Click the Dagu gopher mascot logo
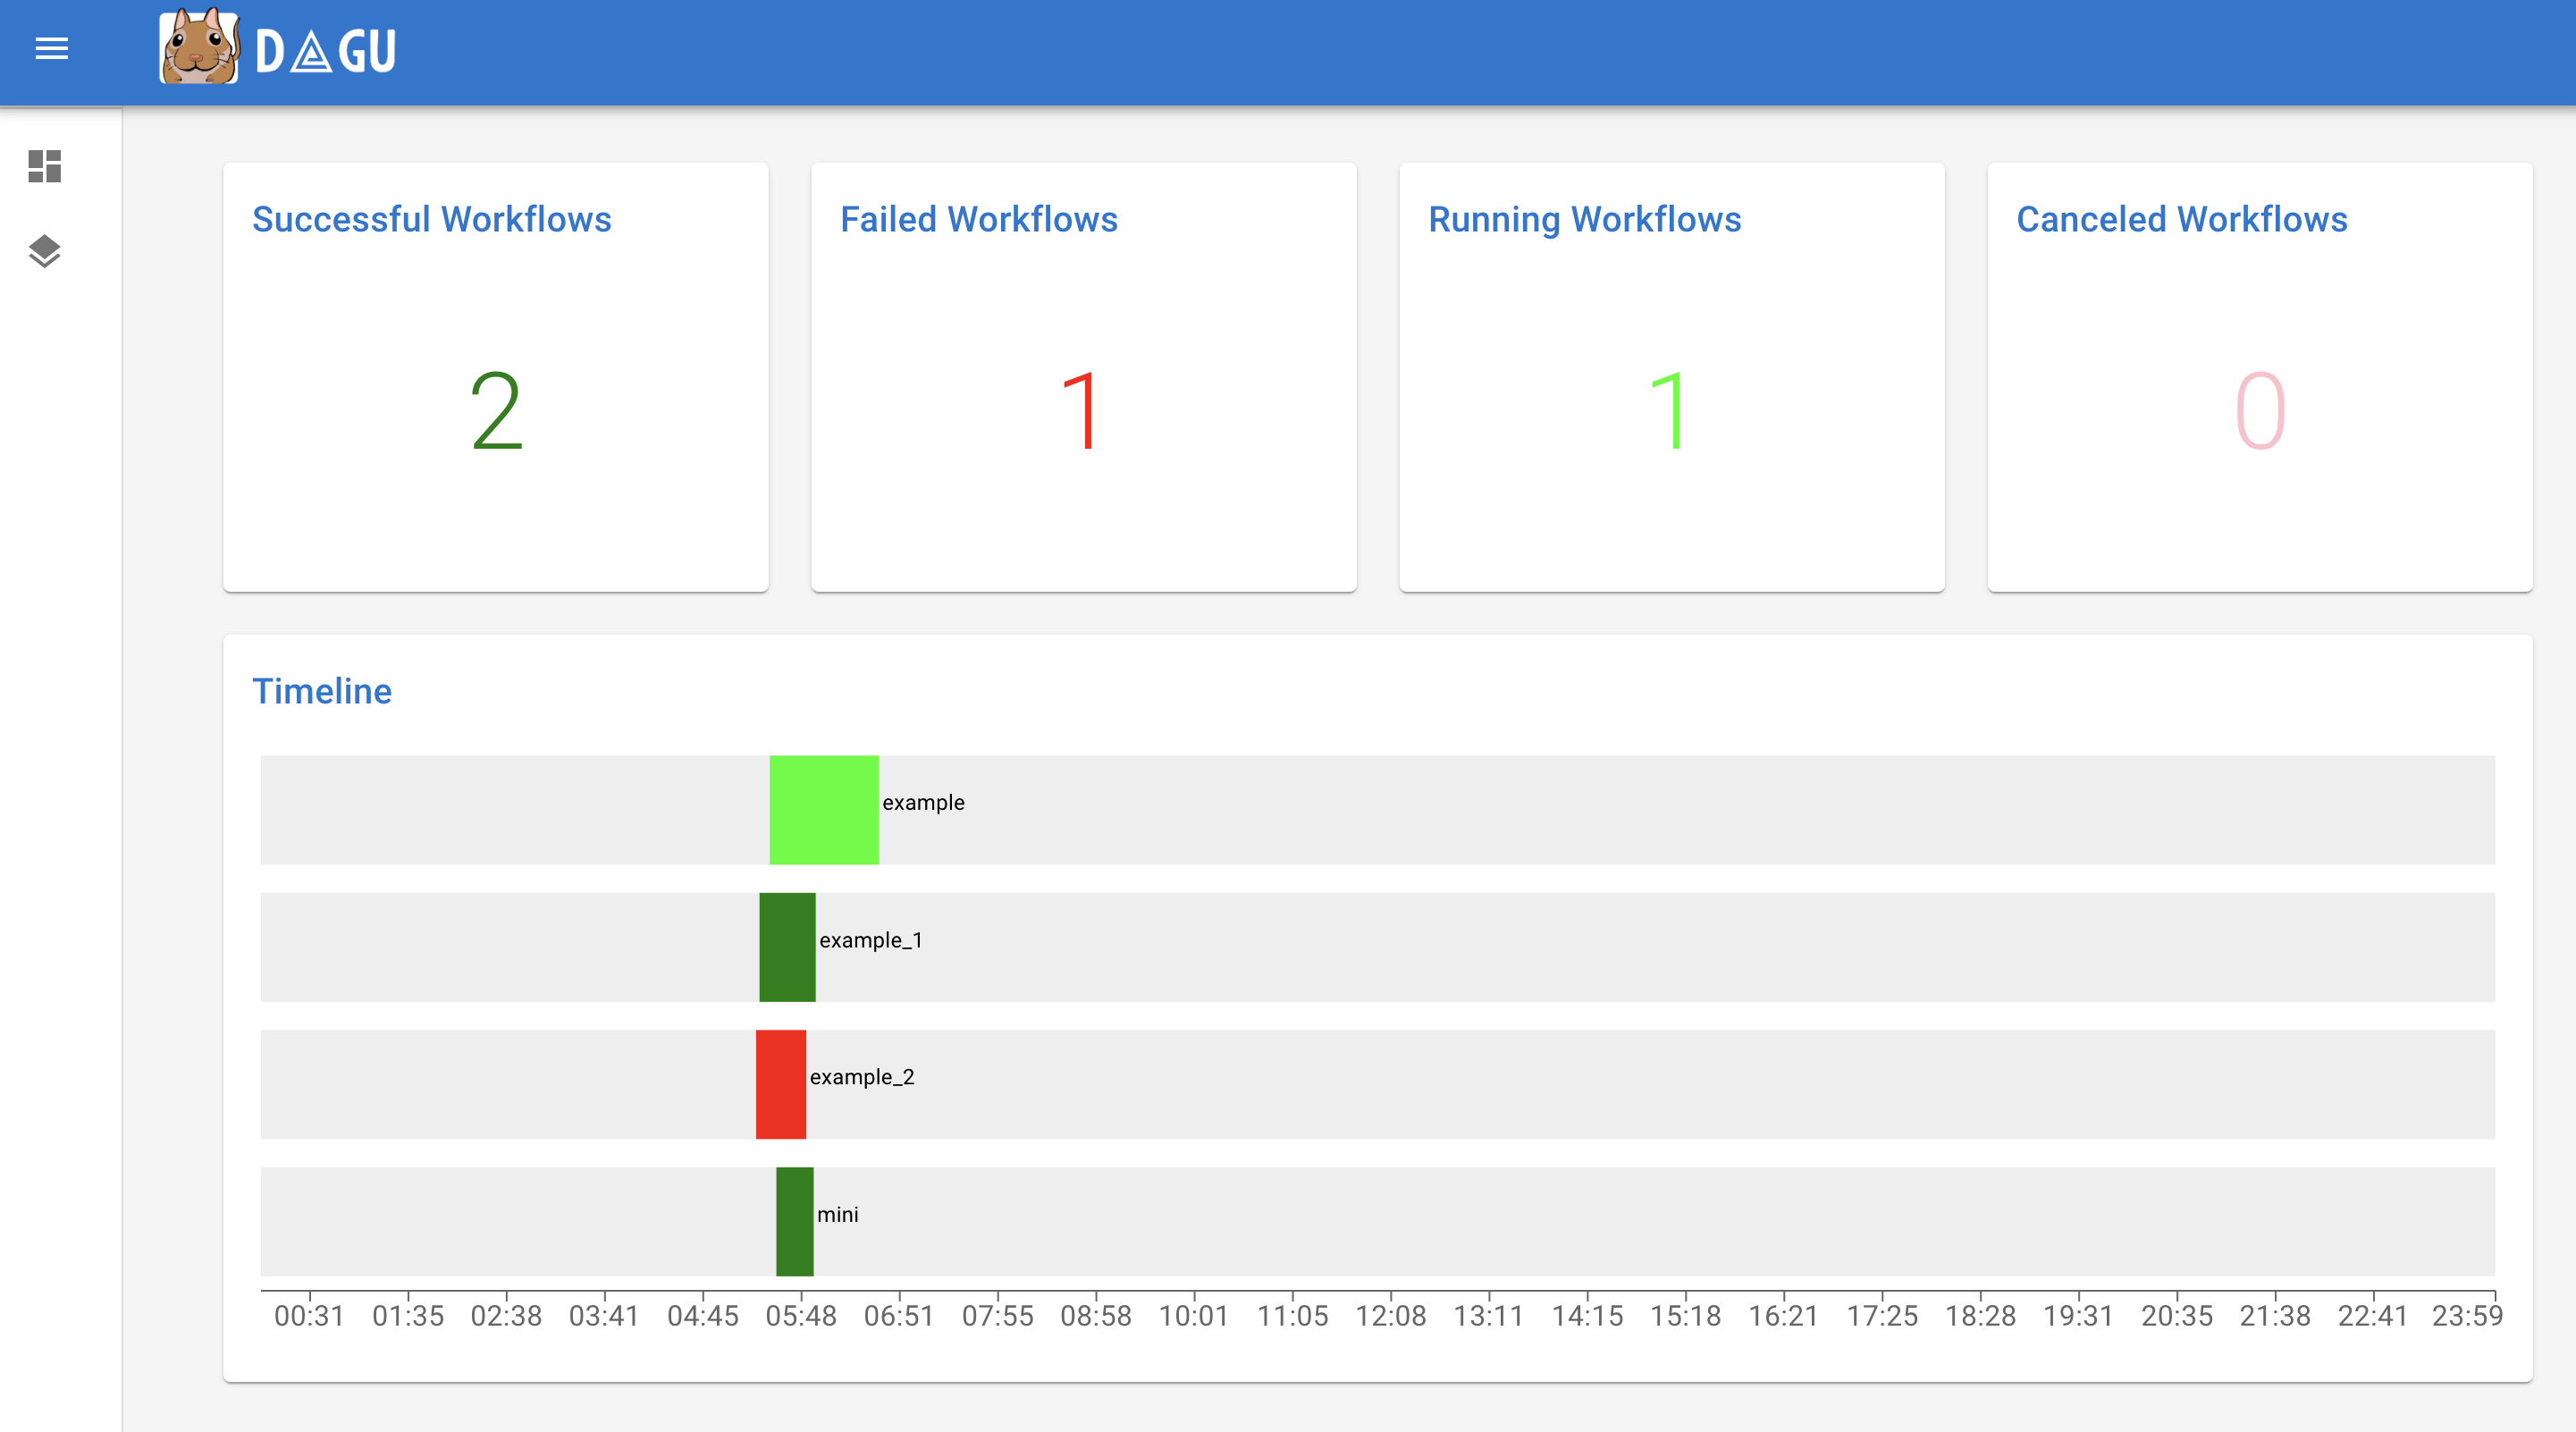Screen dimensions: 2576x1432 point(199,47)
